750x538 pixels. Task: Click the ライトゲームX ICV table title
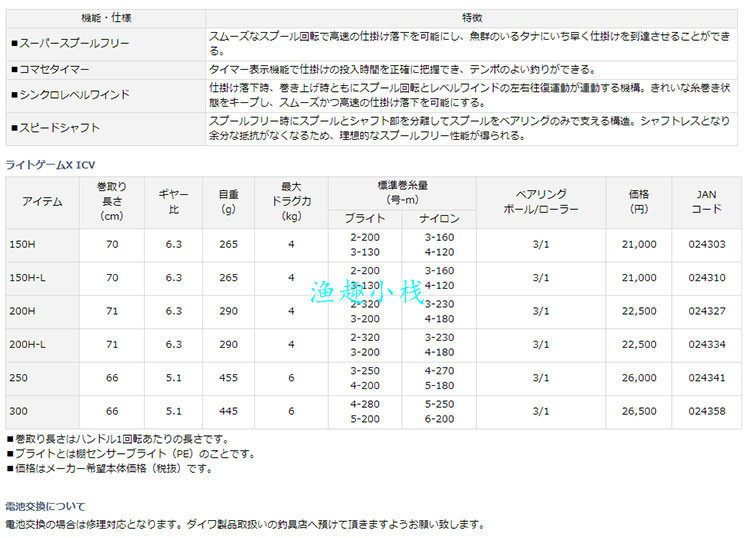click(x=50, y=165)
